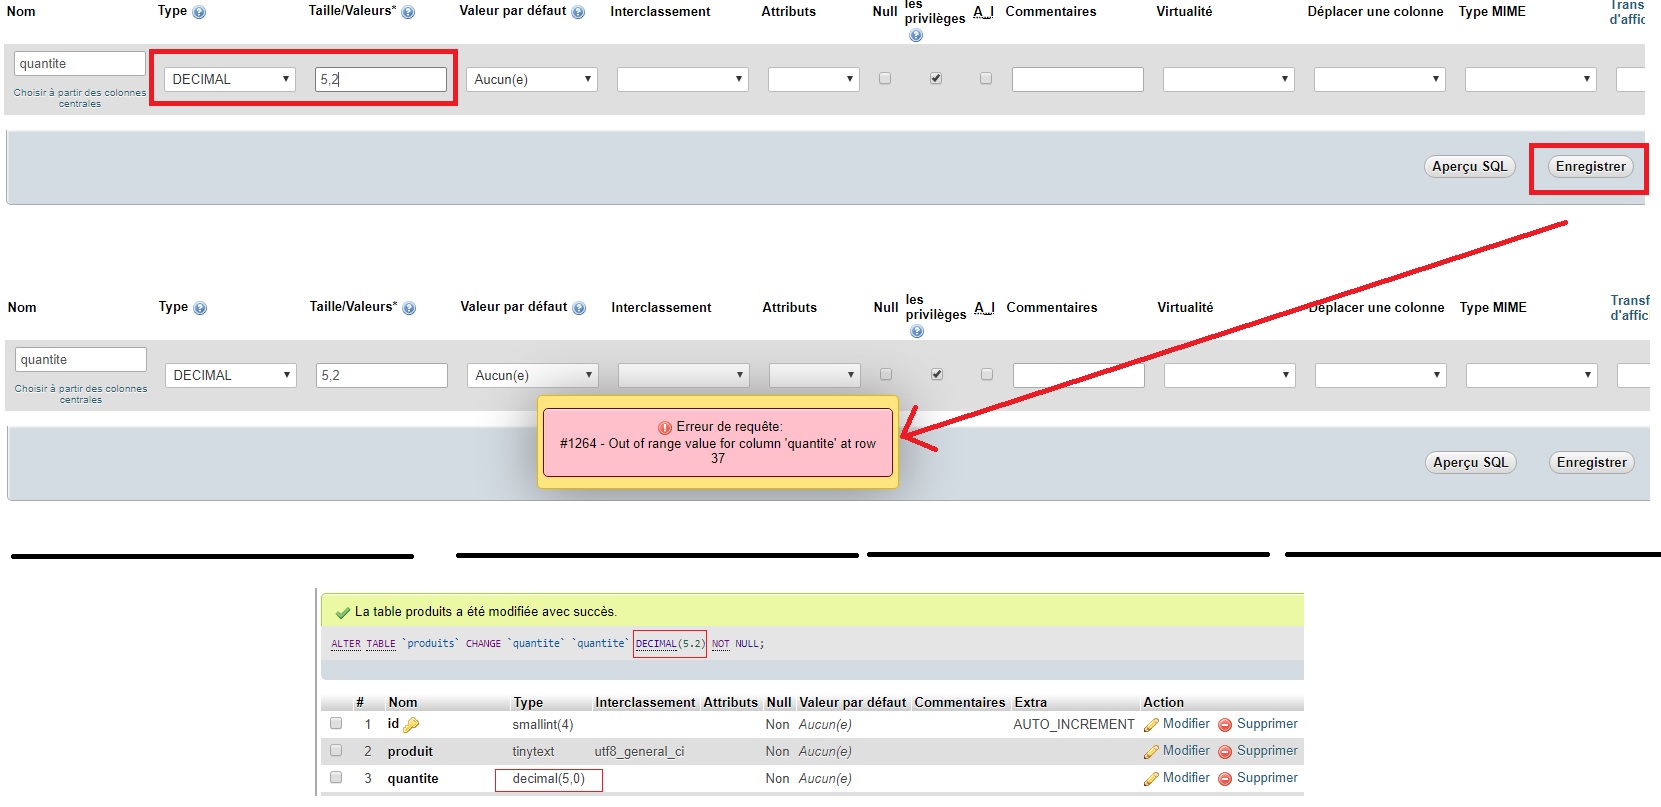Click the privilèges help icon in the lower form
1661x807 pixels.
(917, 331)
